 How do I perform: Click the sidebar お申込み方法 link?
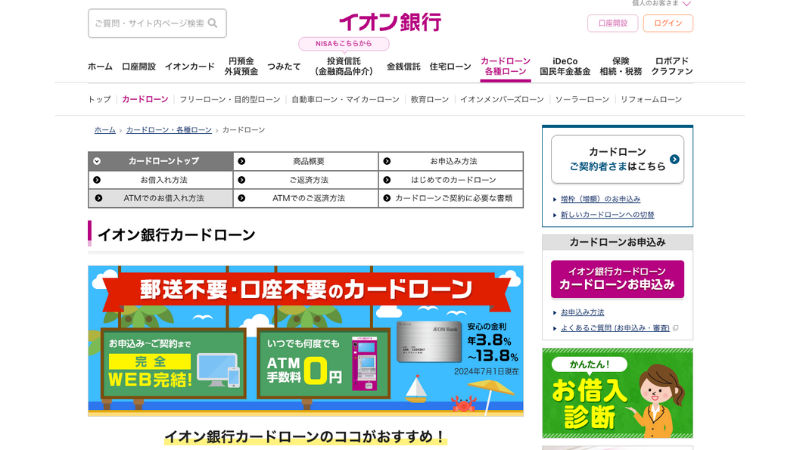click(x=582, y=312)
